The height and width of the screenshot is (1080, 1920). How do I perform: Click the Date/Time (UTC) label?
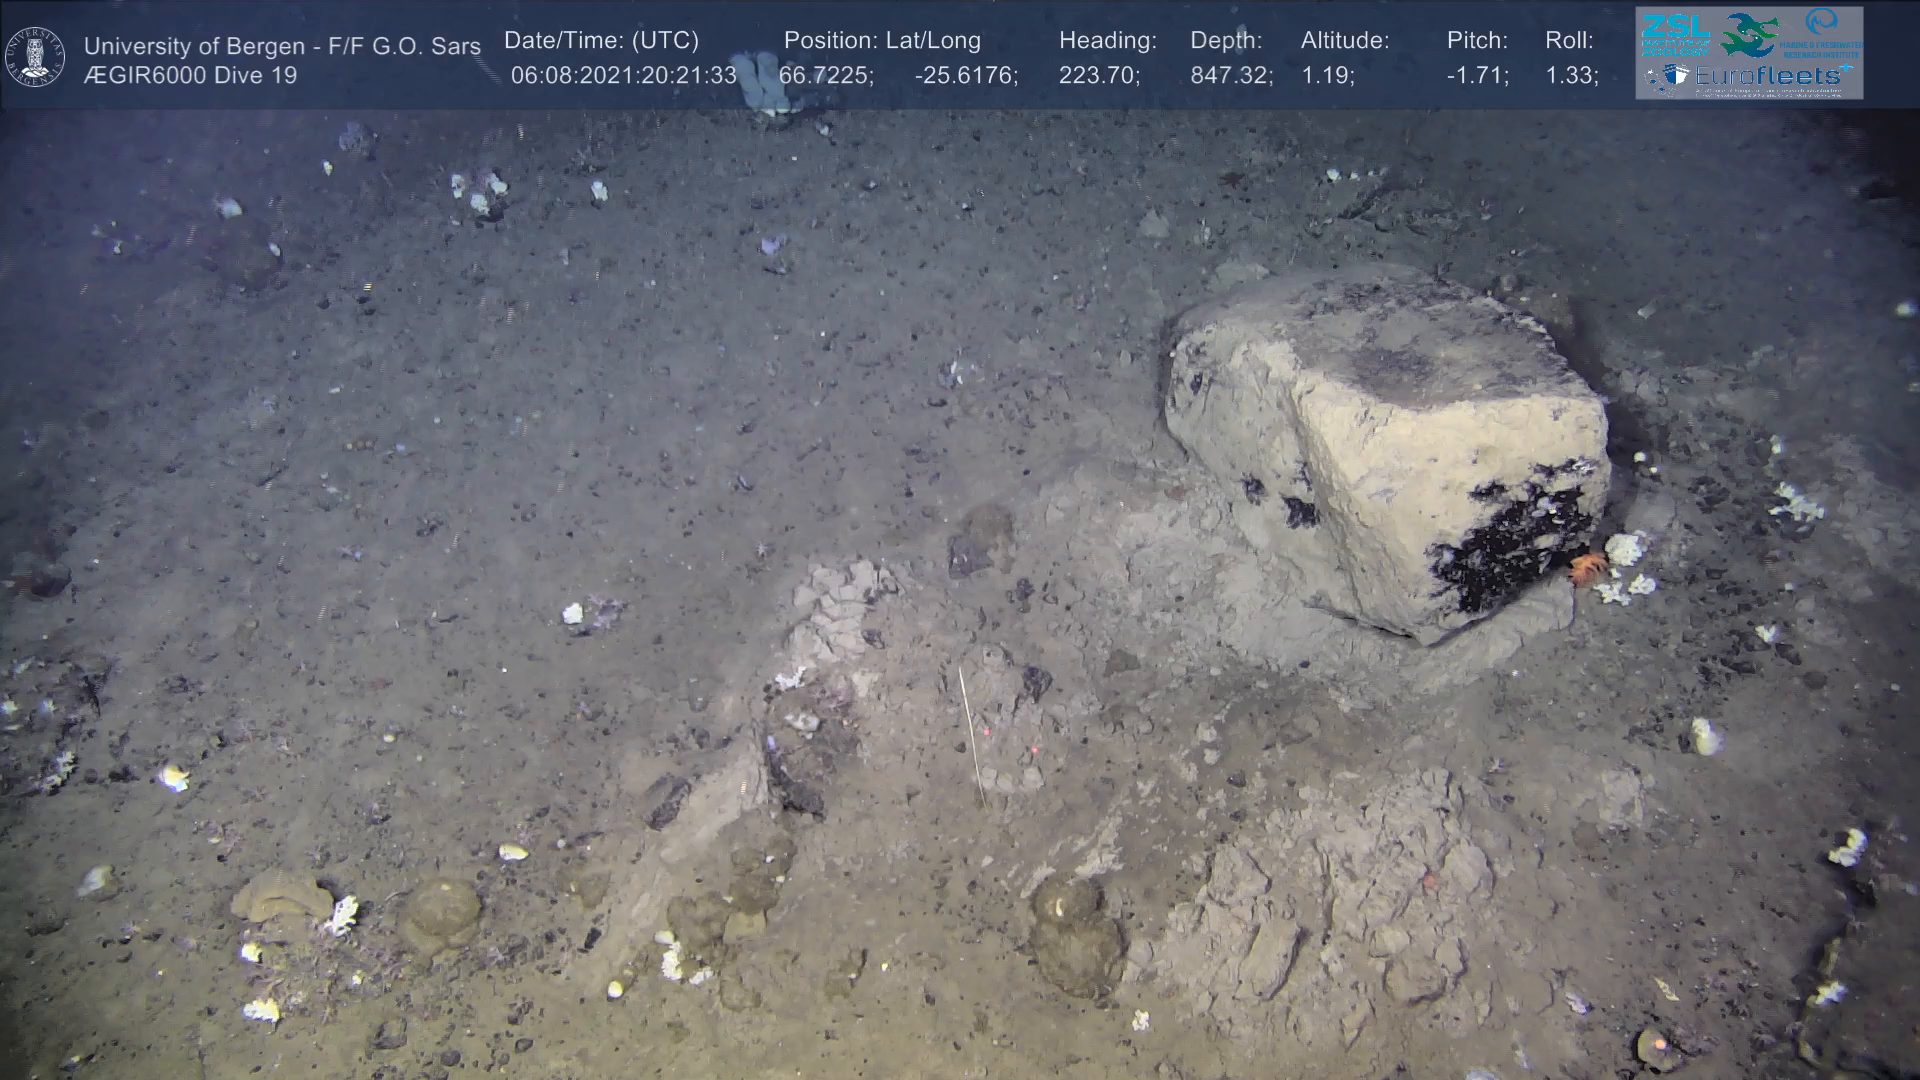click(x=601, y=41)
